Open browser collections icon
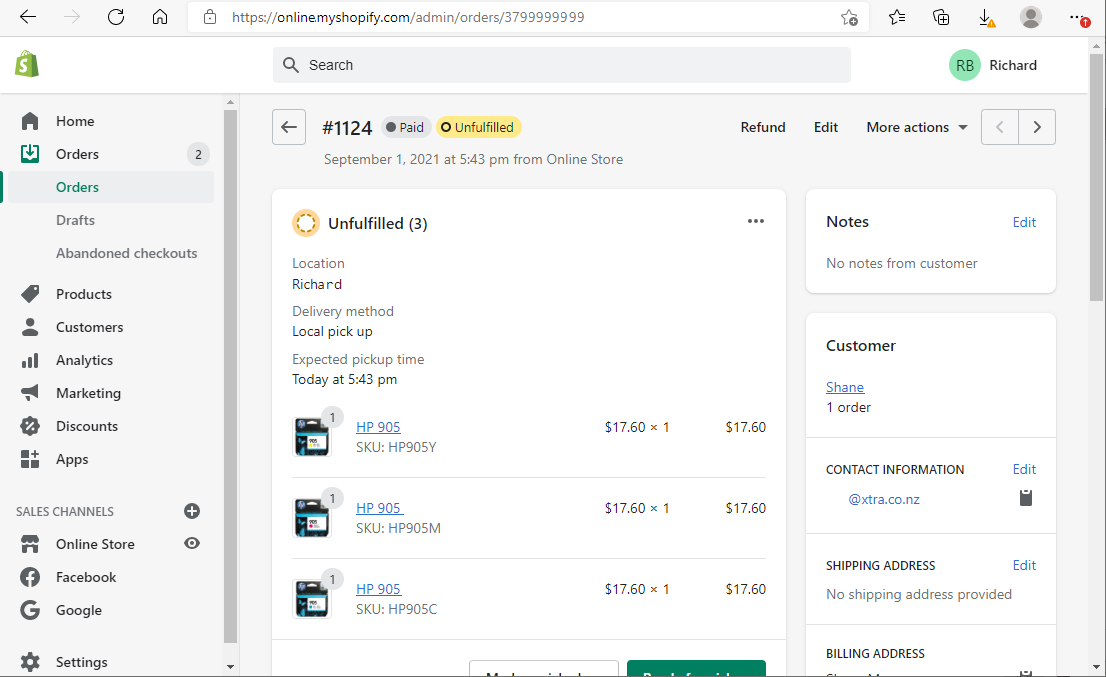1106x677 pixels. pos(941,17)
